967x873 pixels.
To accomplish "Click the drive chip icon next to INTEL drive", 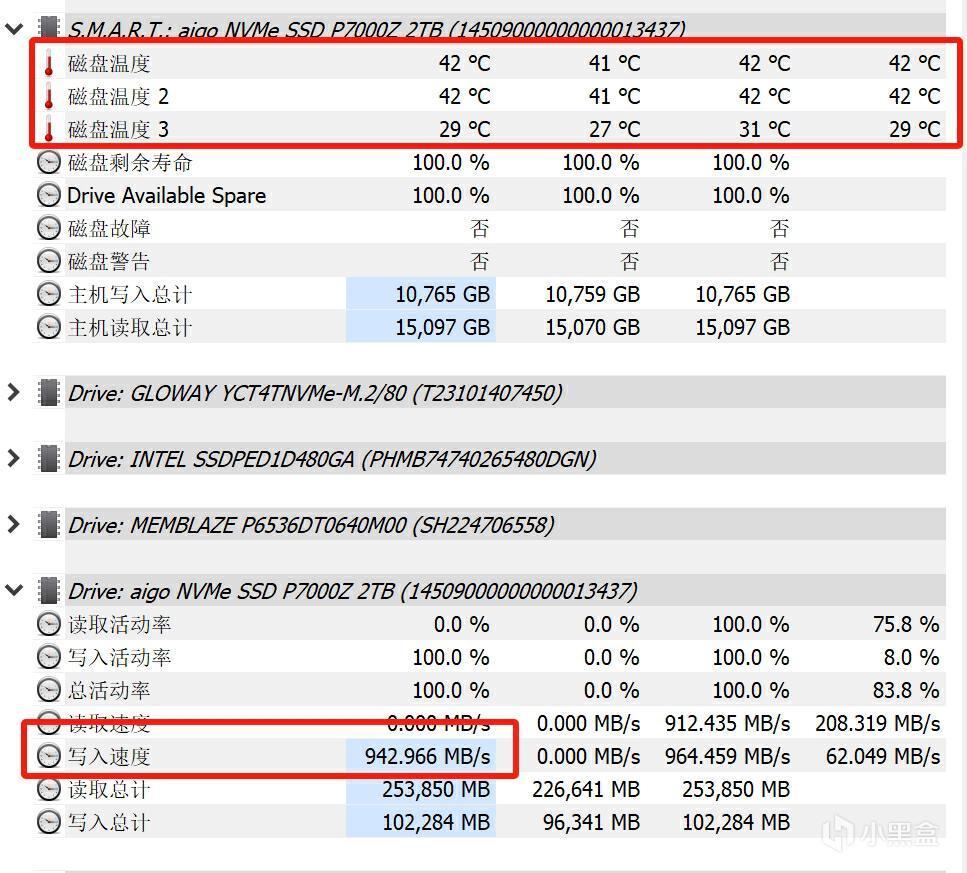I will click(x=48, y=459).
